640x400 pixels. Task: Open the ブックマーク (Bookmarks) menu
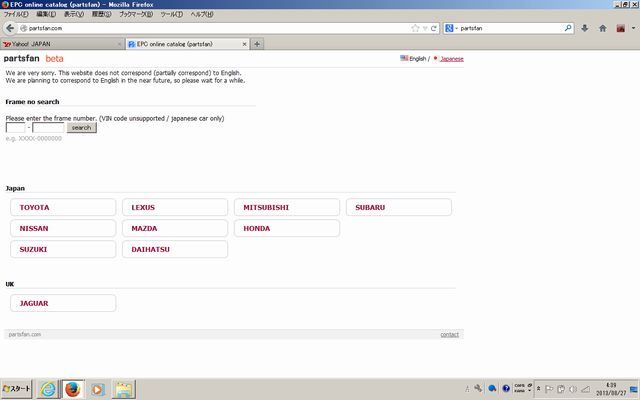tap(136, 14)
